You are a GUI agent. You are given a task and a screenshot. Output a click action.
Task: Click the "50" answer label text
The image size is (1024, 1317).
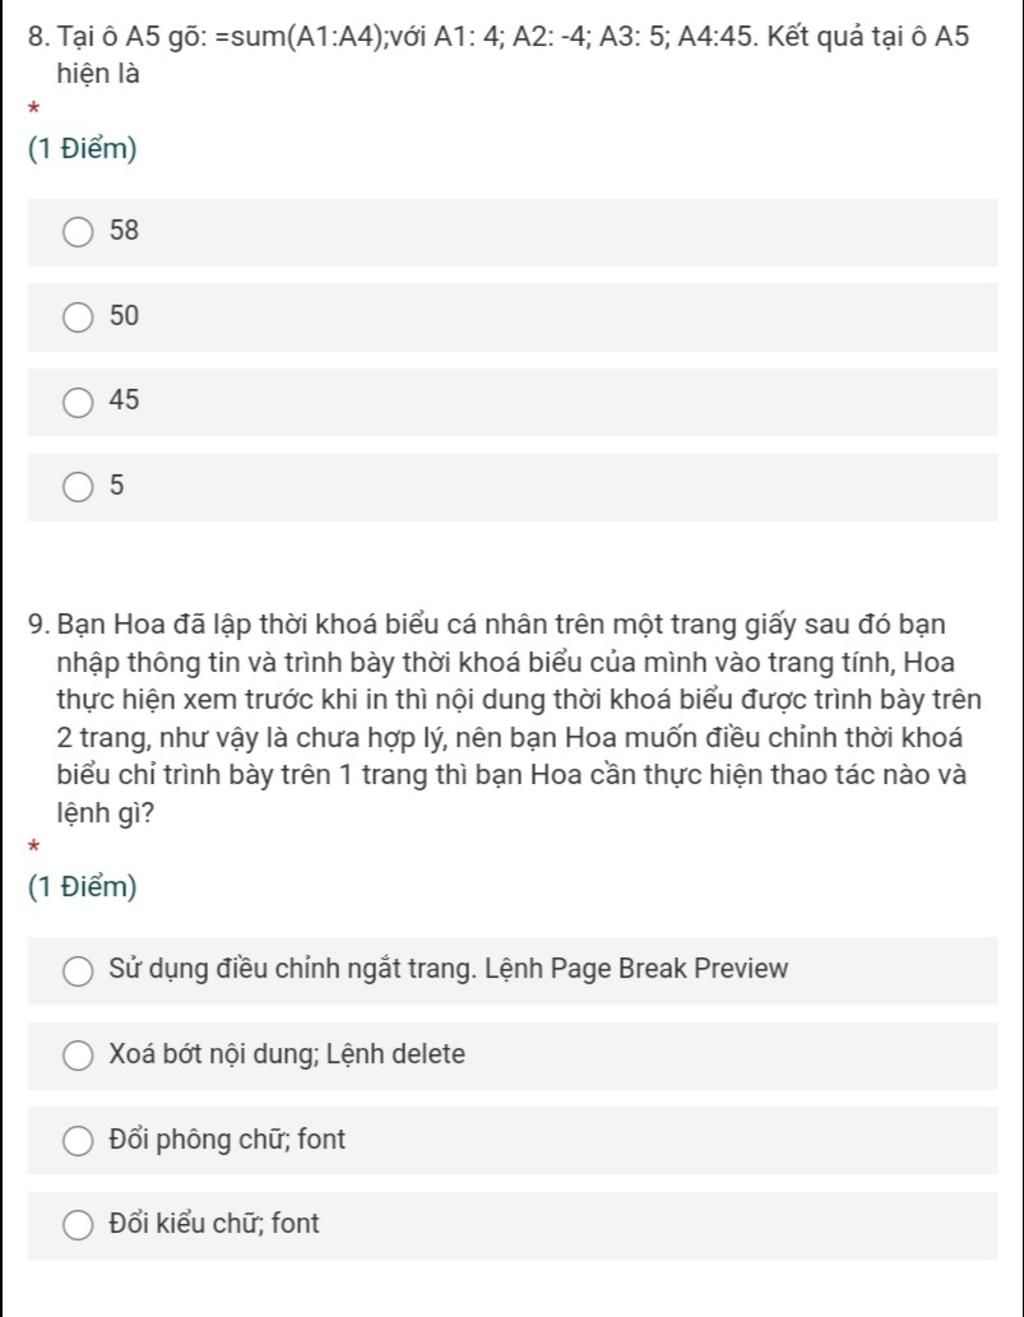coord(124,315)
